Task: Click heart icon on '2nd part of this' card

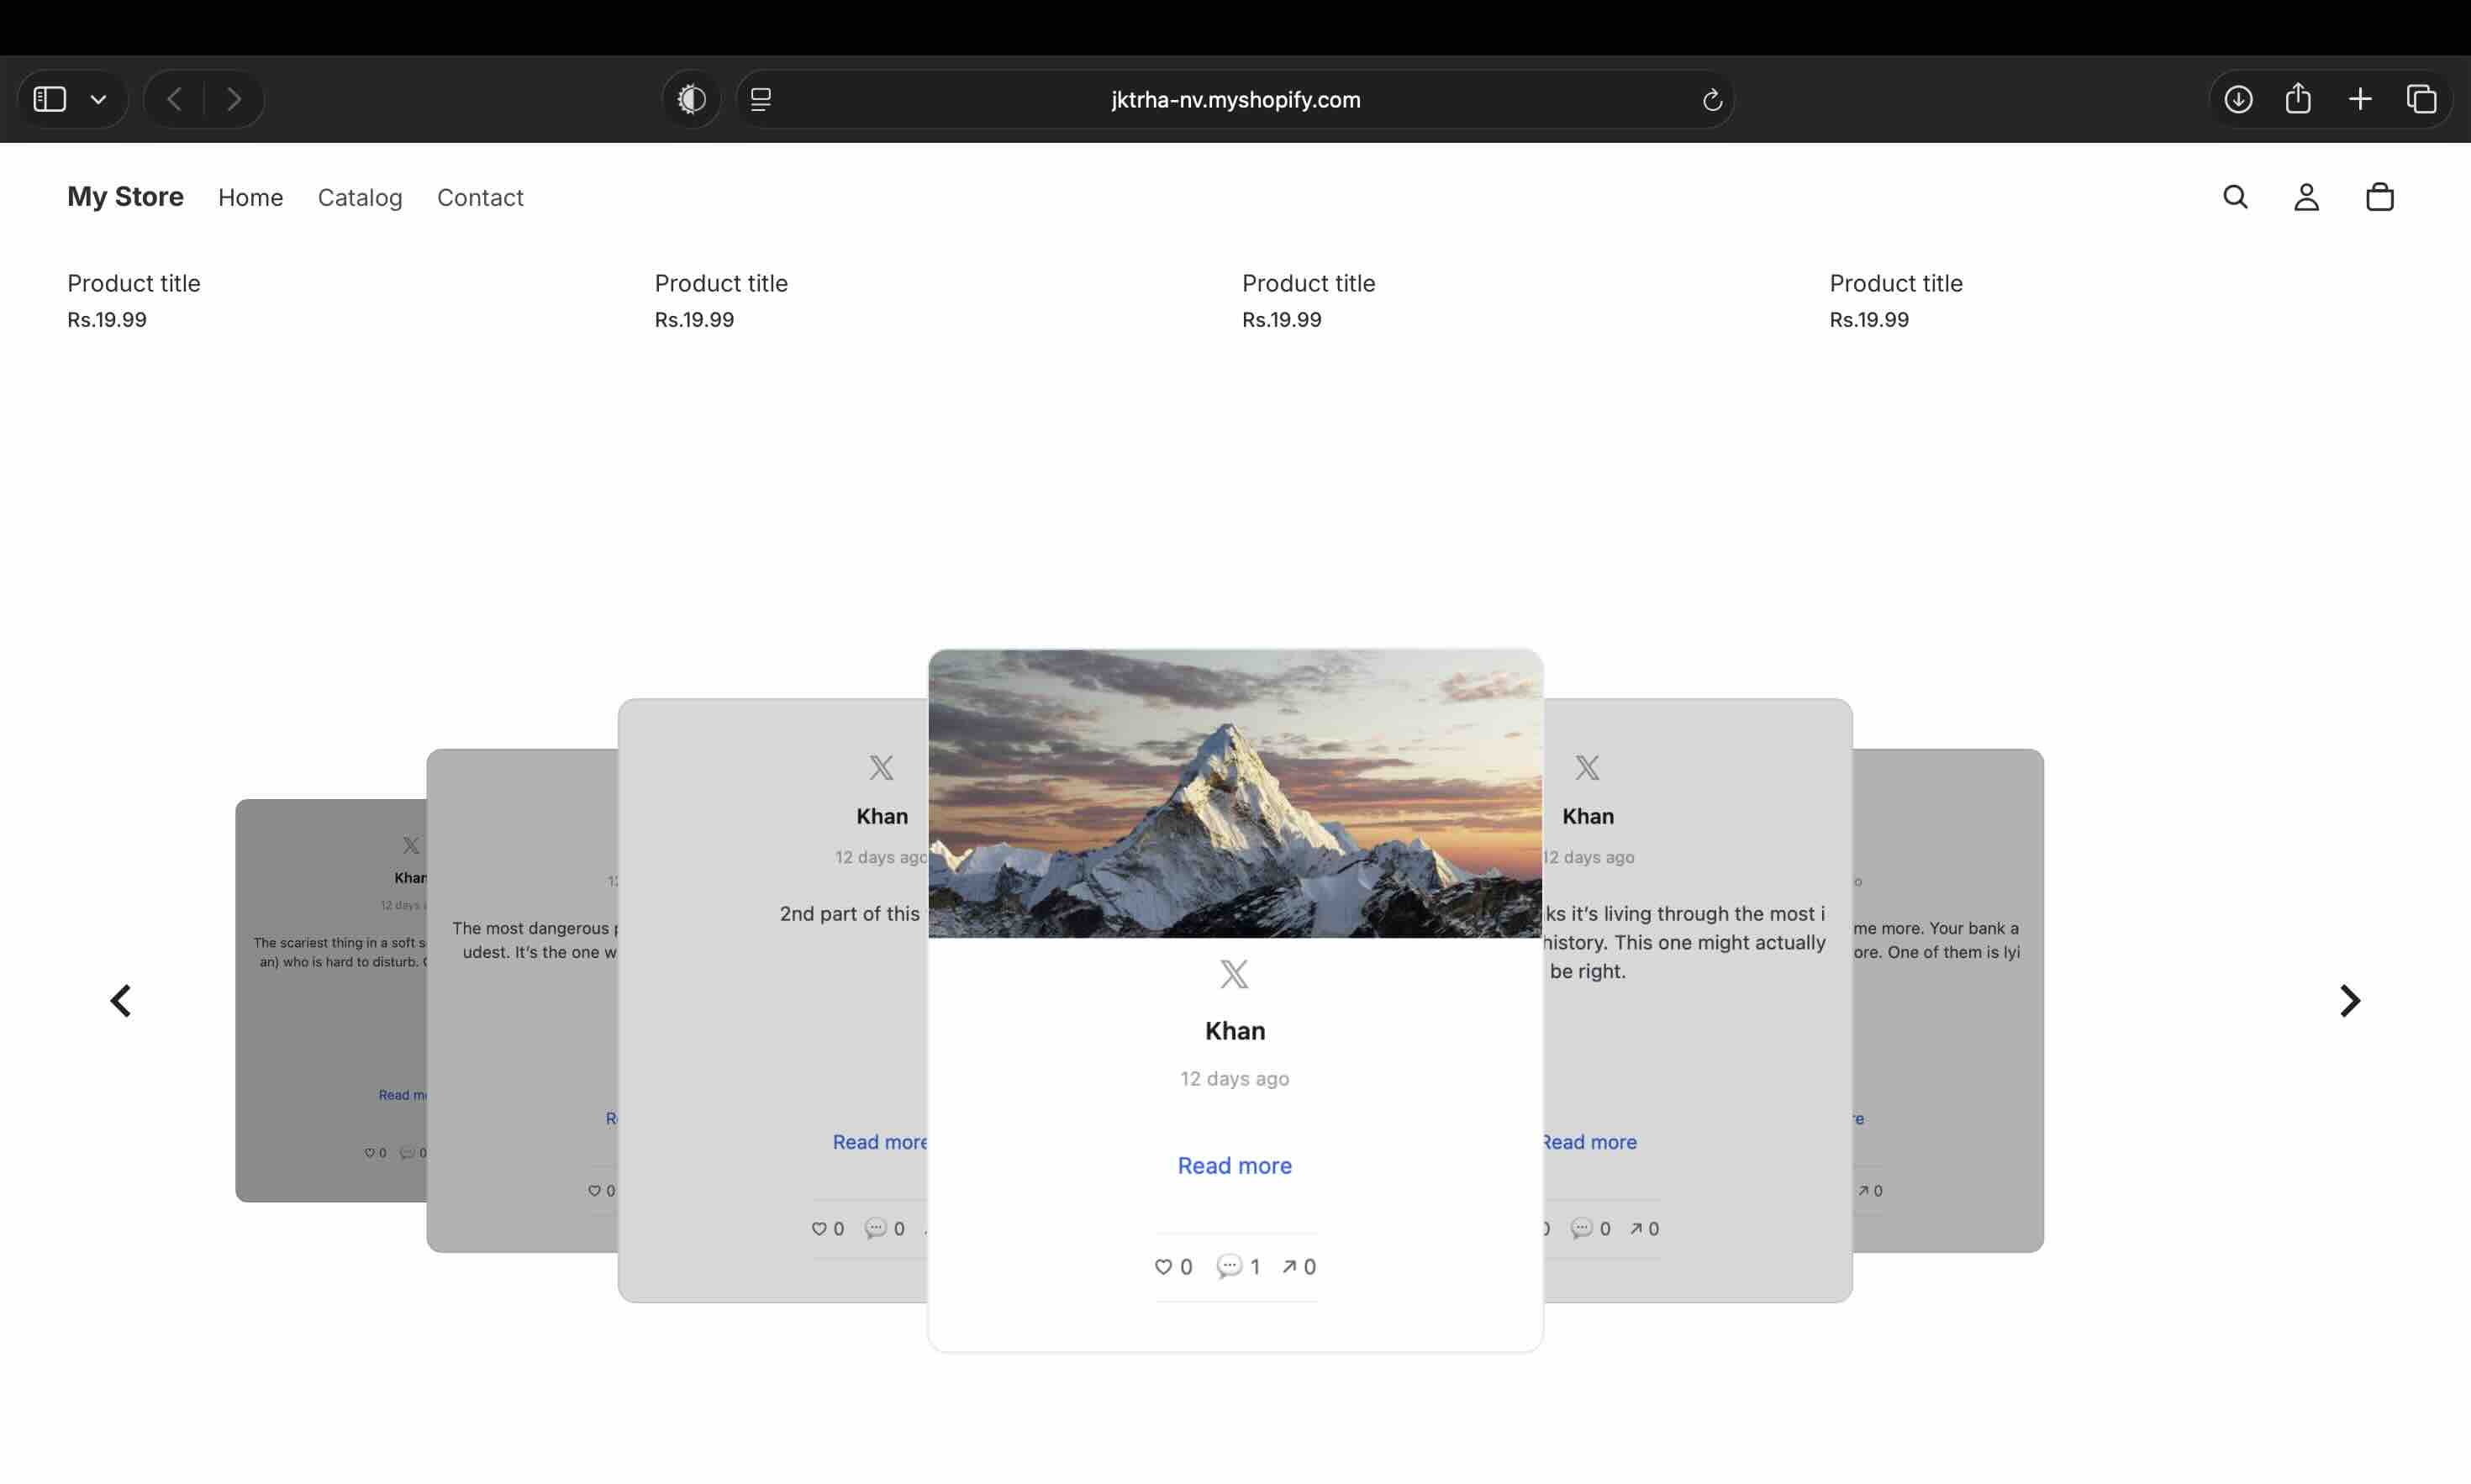Action: coord(819,1229)
